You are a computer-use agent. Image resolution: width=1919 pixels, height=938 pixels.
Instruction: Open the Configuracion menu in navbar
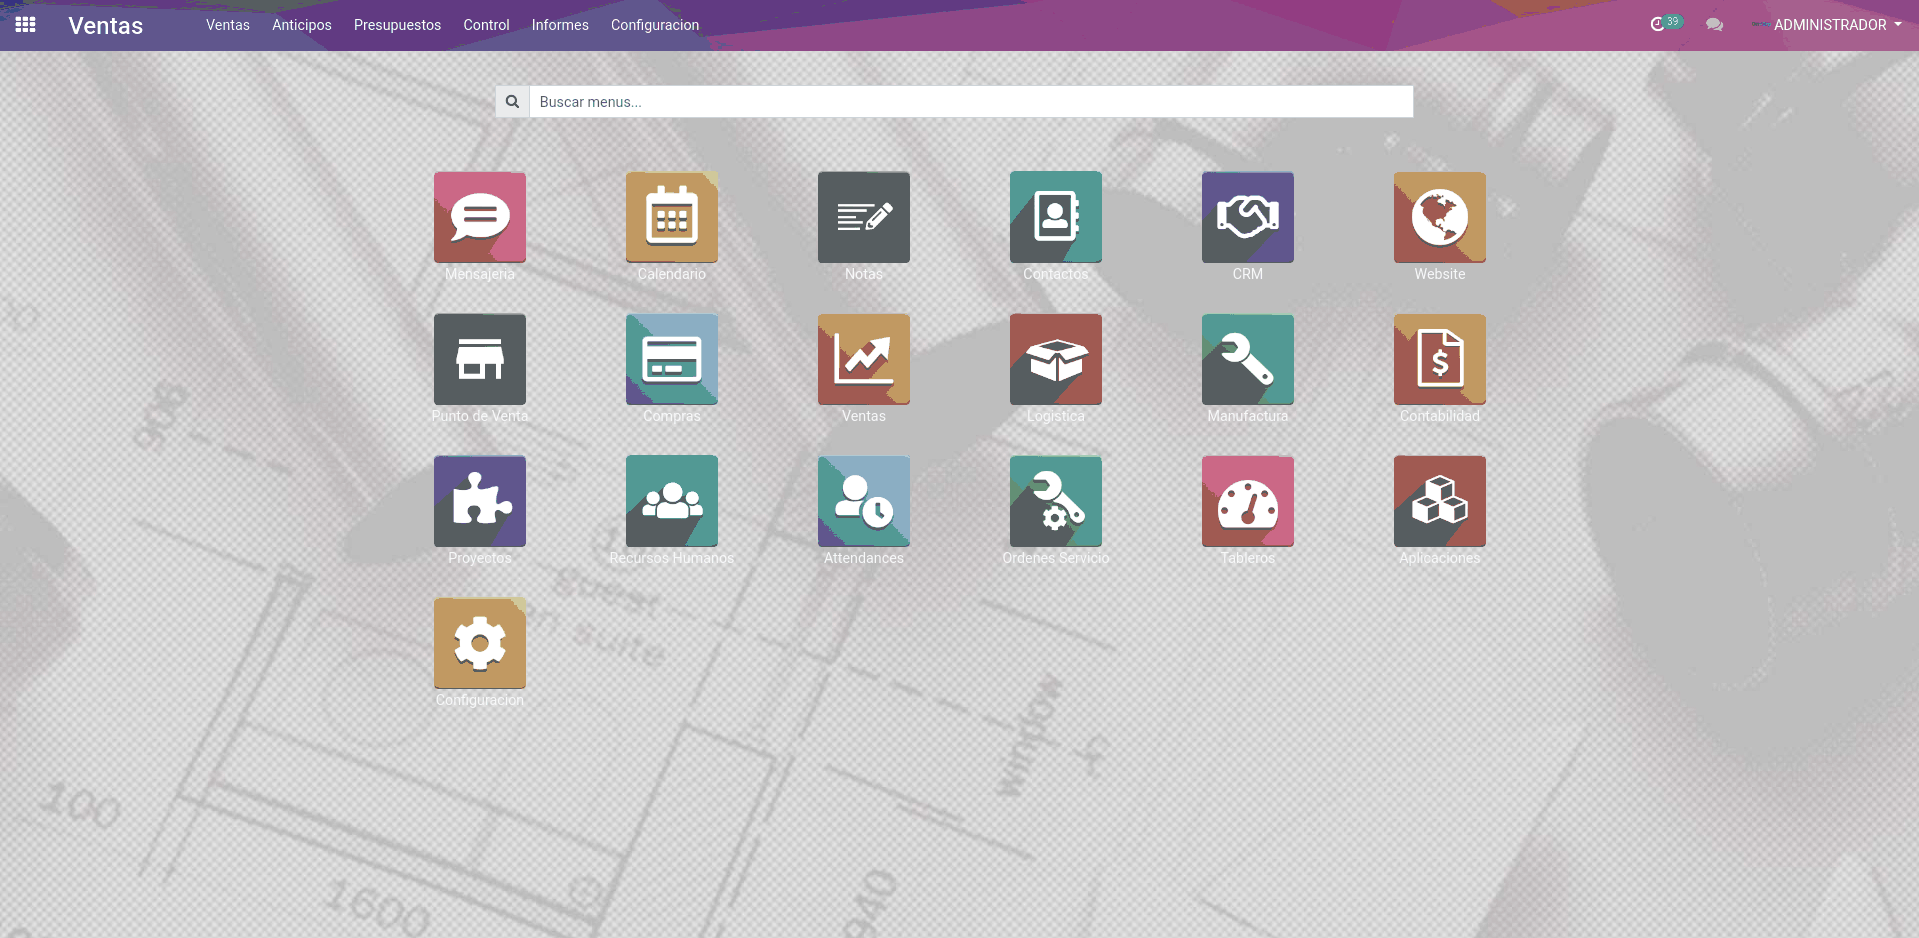[655, 25]
